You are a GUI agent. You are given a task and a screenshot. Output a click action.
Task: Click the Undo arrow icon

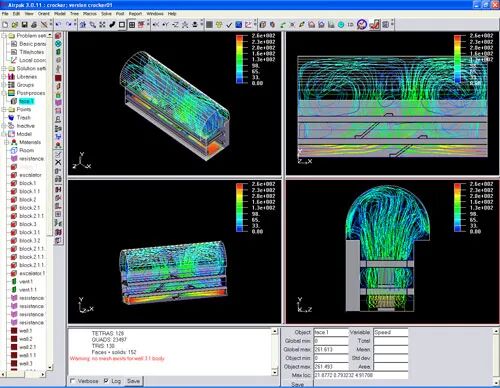point(58,25)
